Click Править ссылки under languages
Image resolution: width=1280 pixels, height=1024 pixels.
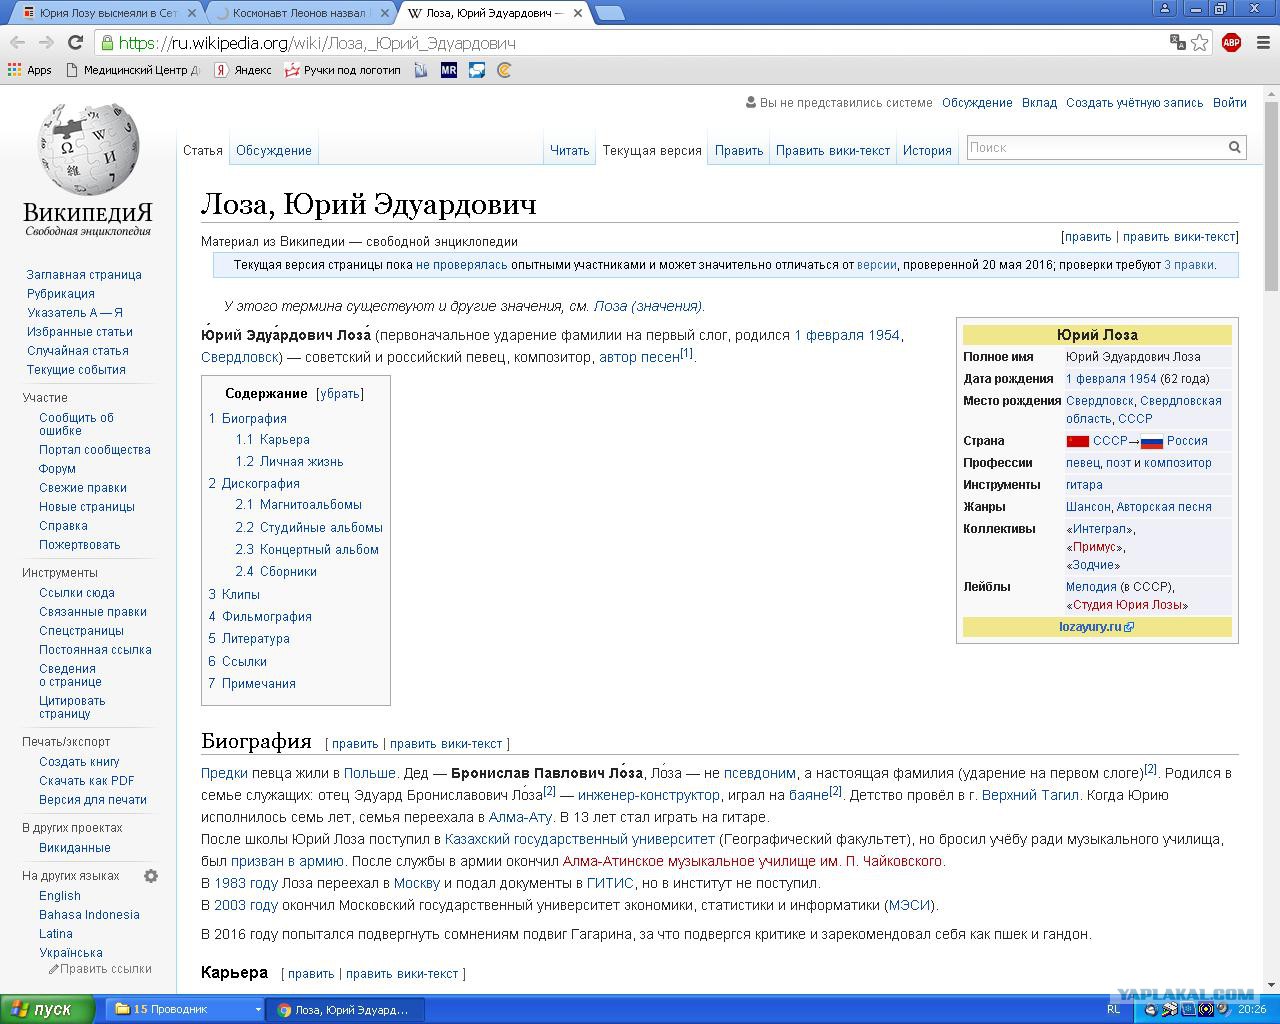100,969
